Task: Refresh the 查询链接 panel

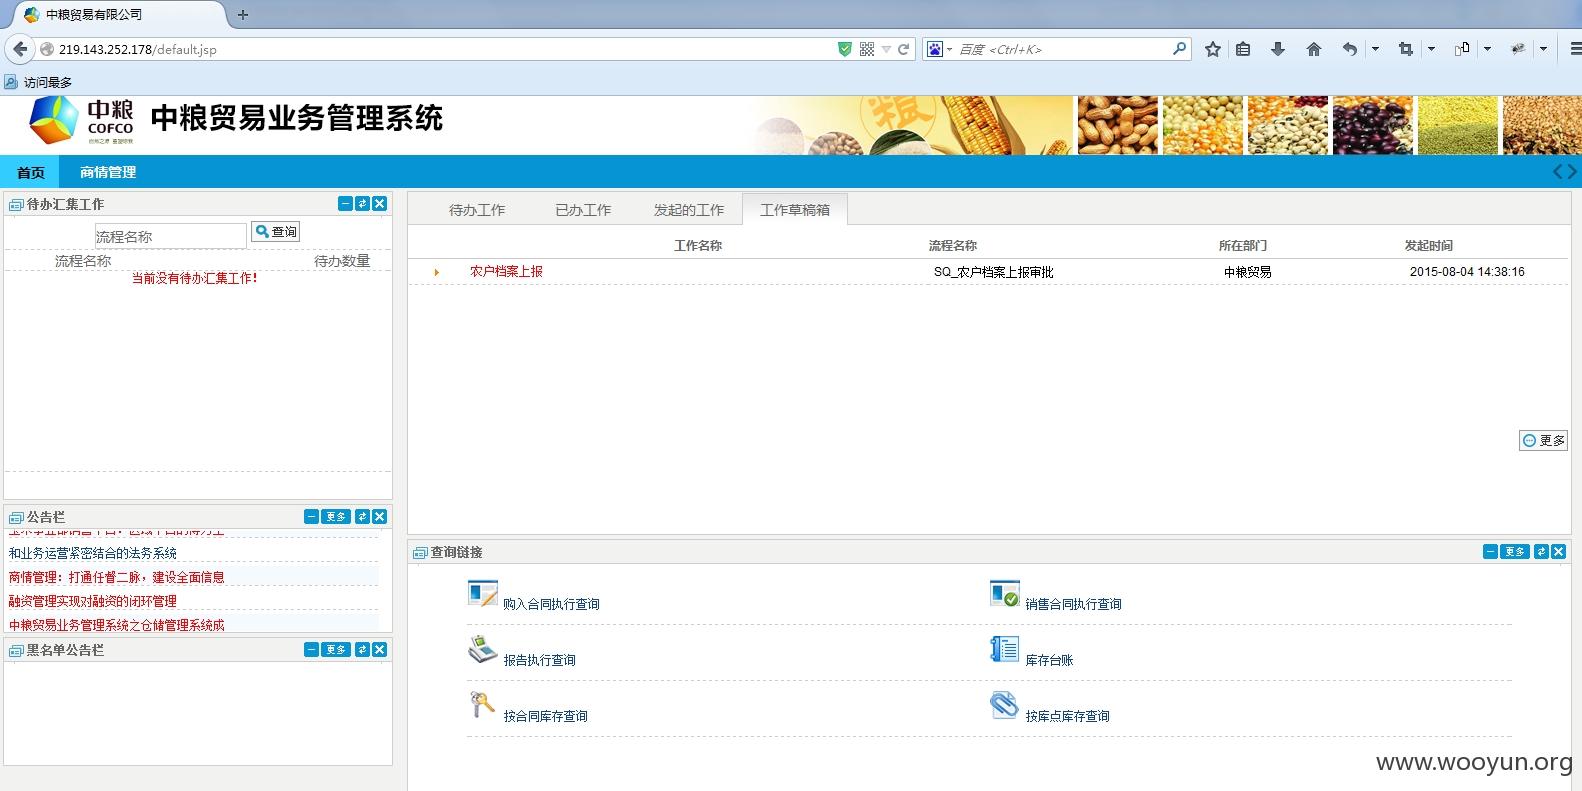Action: pos(1541,552)
